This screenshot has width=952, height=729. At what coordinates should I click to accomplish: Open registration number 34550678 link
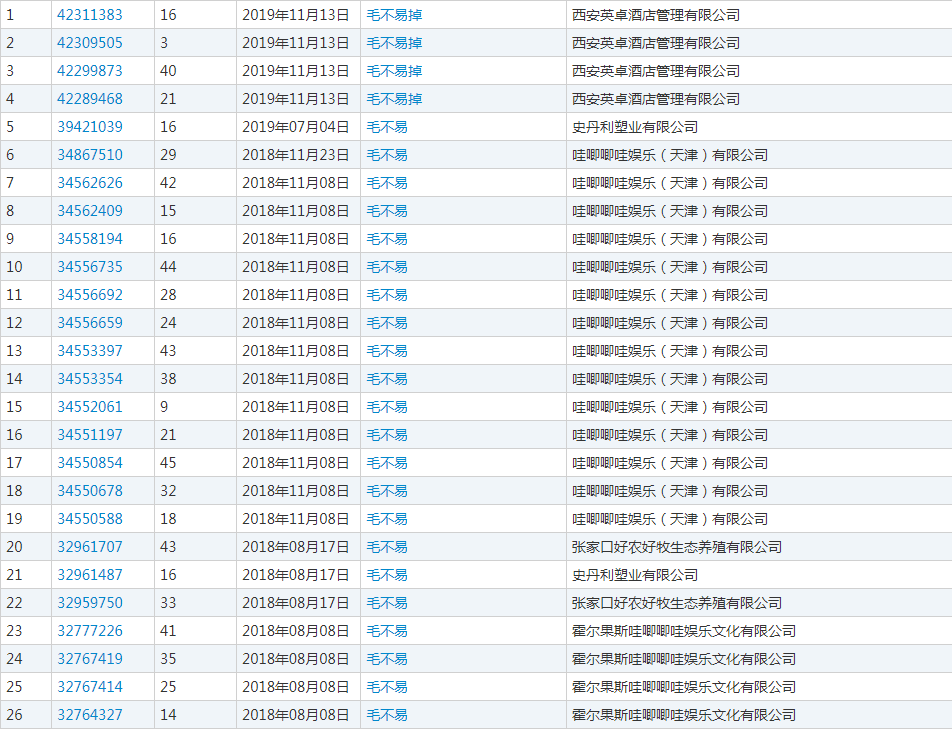[90, 490]
